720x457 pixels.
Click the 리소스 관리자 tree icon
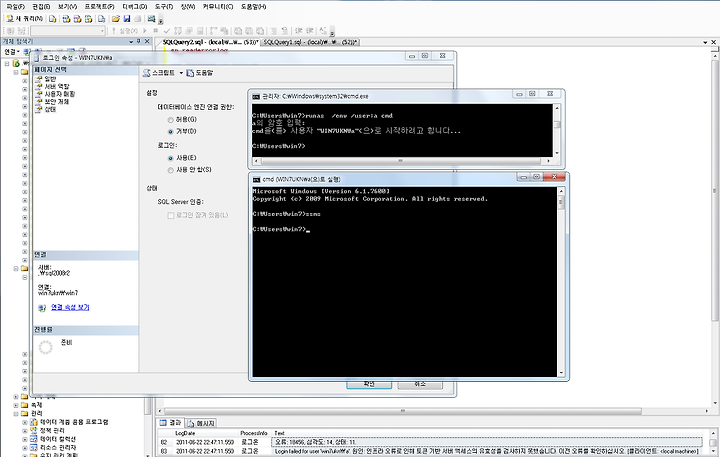tap(34, 448)
